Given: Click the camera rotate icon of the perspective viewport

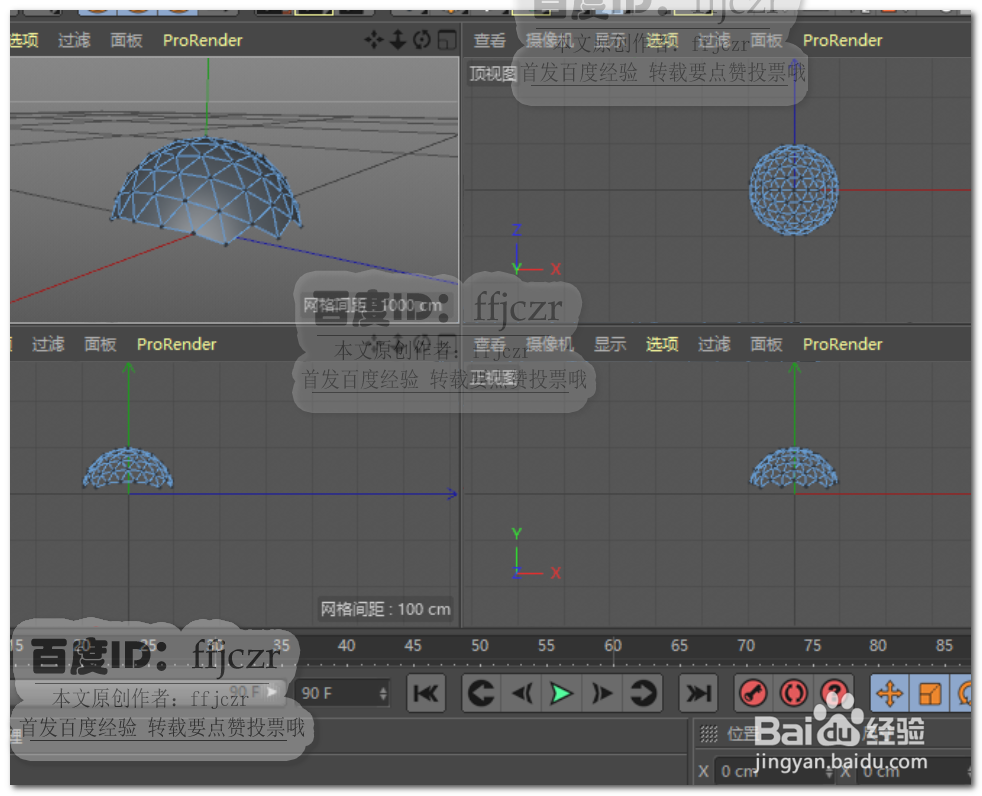Looking at the screenshot, I should (422, 40).
